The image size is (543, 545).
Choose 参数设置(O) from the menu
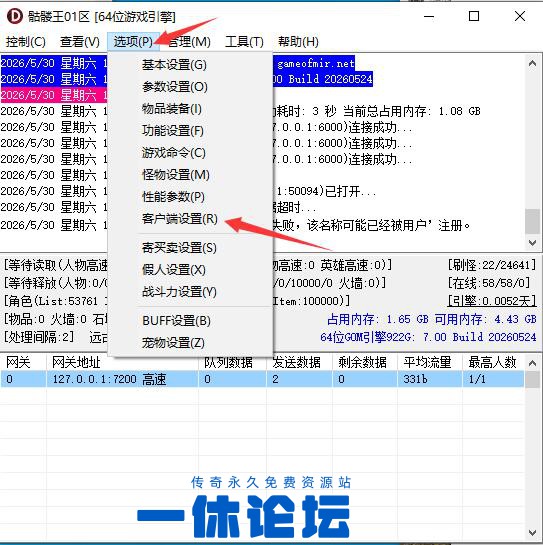tap(190, 87)
